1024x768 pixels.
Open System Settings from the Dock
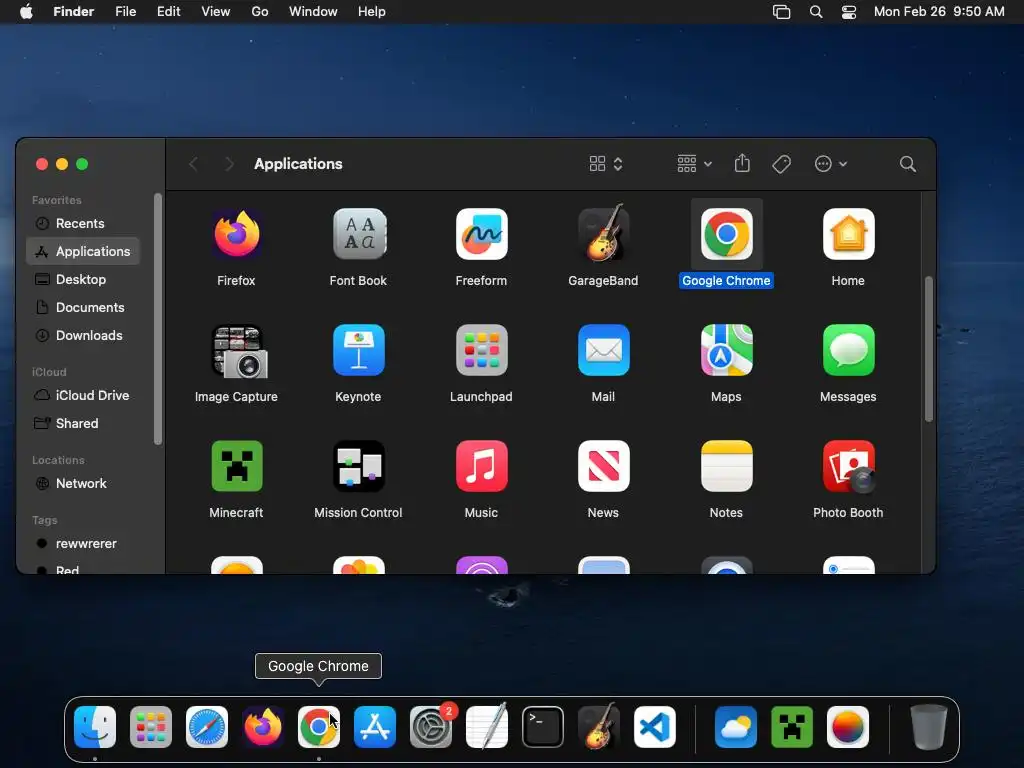431,727
